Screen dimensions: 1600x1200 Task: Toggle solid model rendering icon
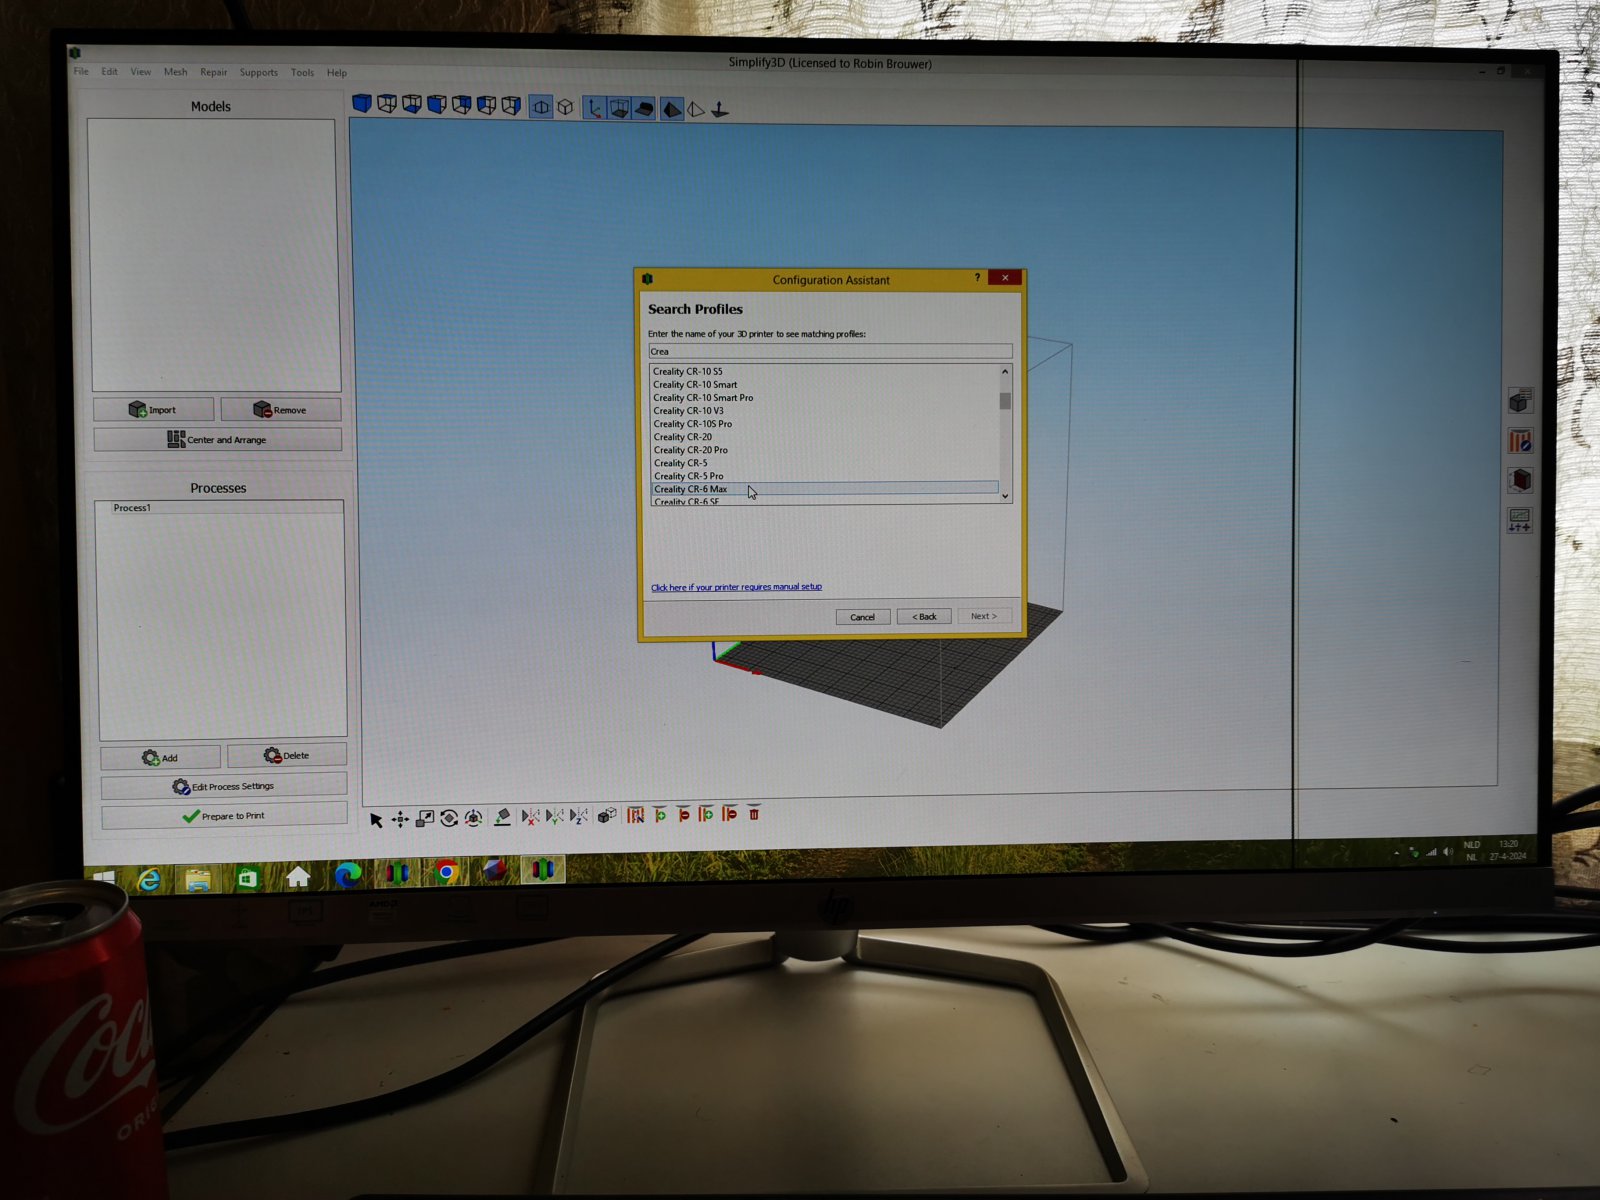pyautogui.click(x=672, y=109)
